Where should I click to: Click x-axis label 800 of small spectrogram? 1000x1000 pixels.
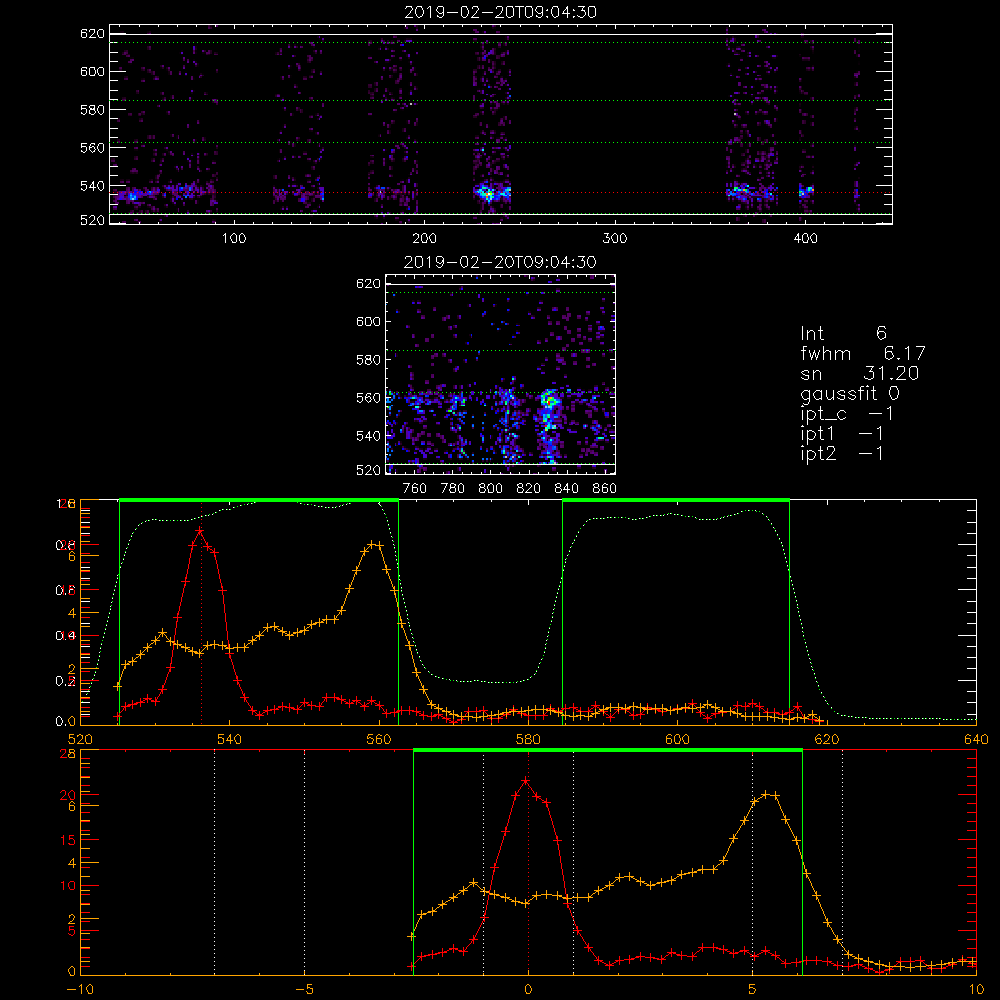(x=490, y=489)
